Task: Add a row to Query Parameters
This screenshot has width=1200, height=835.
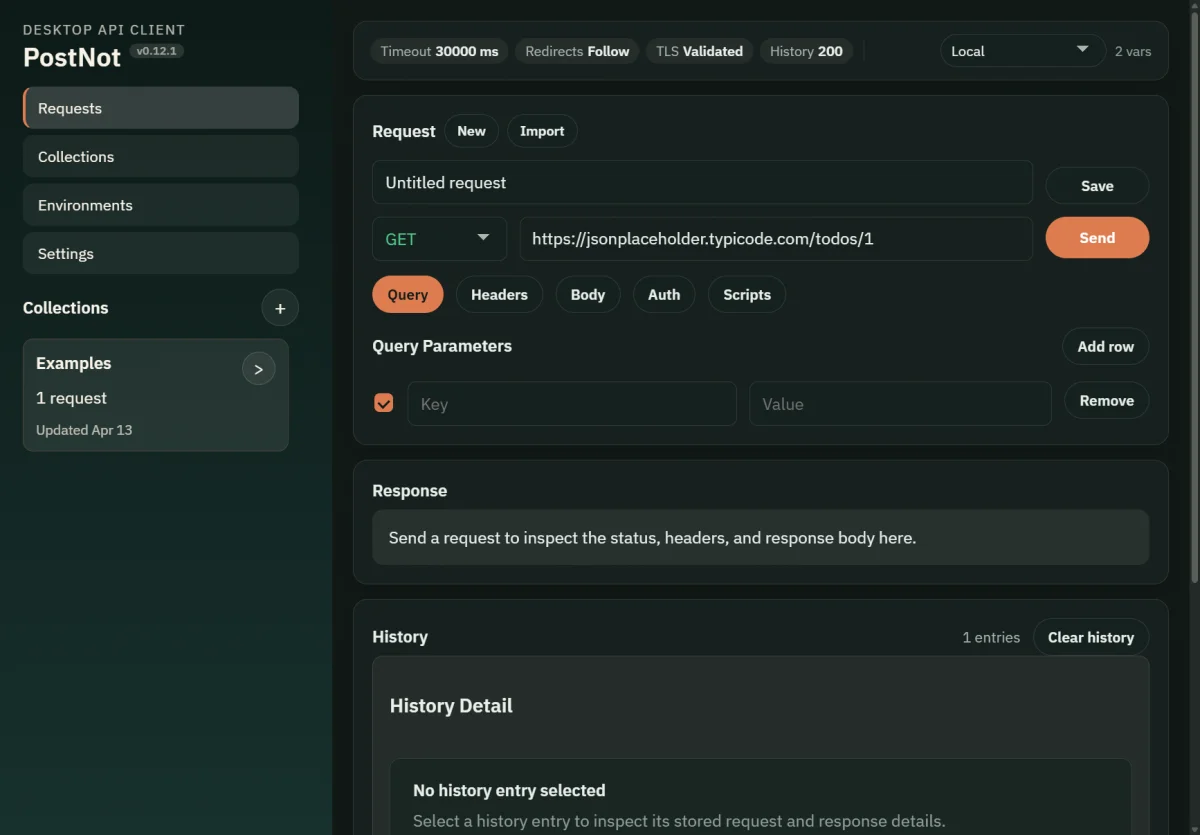Action: click(x=1105, y=346)
